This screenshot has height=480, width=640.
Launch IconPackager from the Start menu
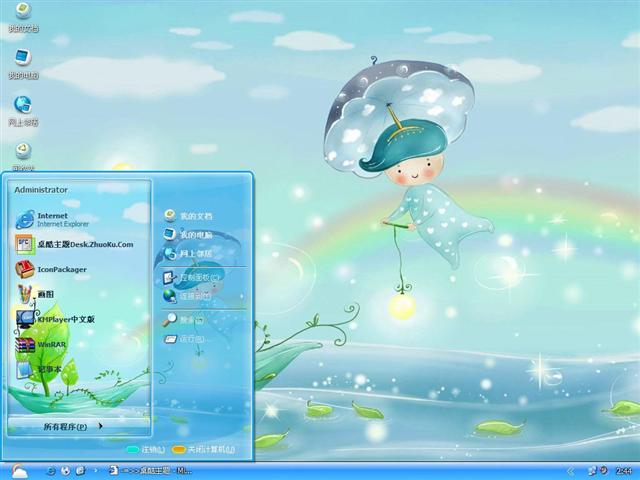51,269
